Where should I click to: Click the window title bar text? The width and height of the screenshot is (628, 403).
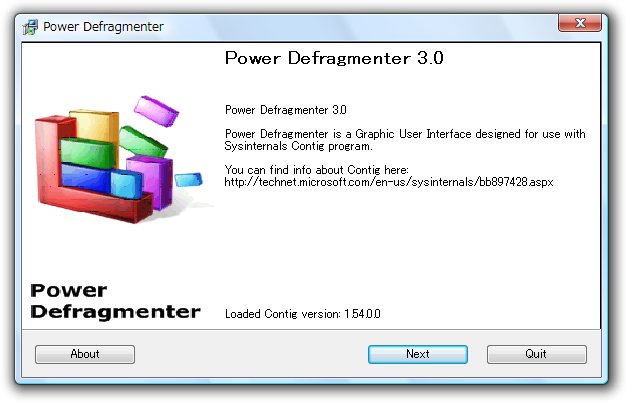103,27
